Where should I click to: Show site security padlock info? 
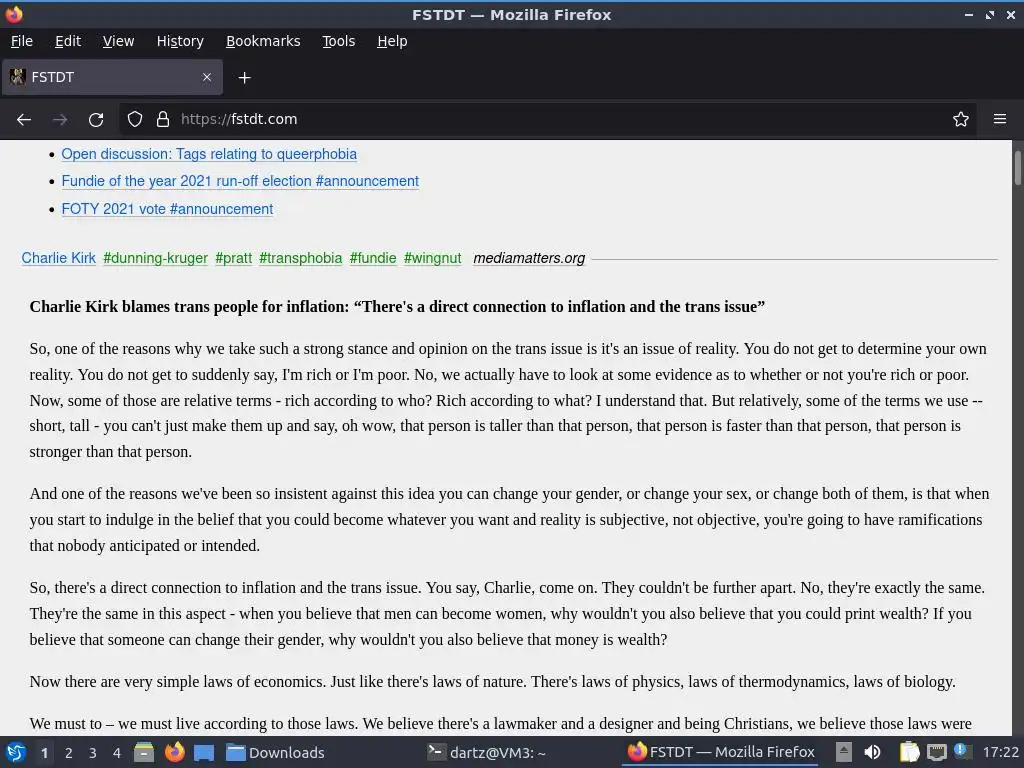click(163, 120)
